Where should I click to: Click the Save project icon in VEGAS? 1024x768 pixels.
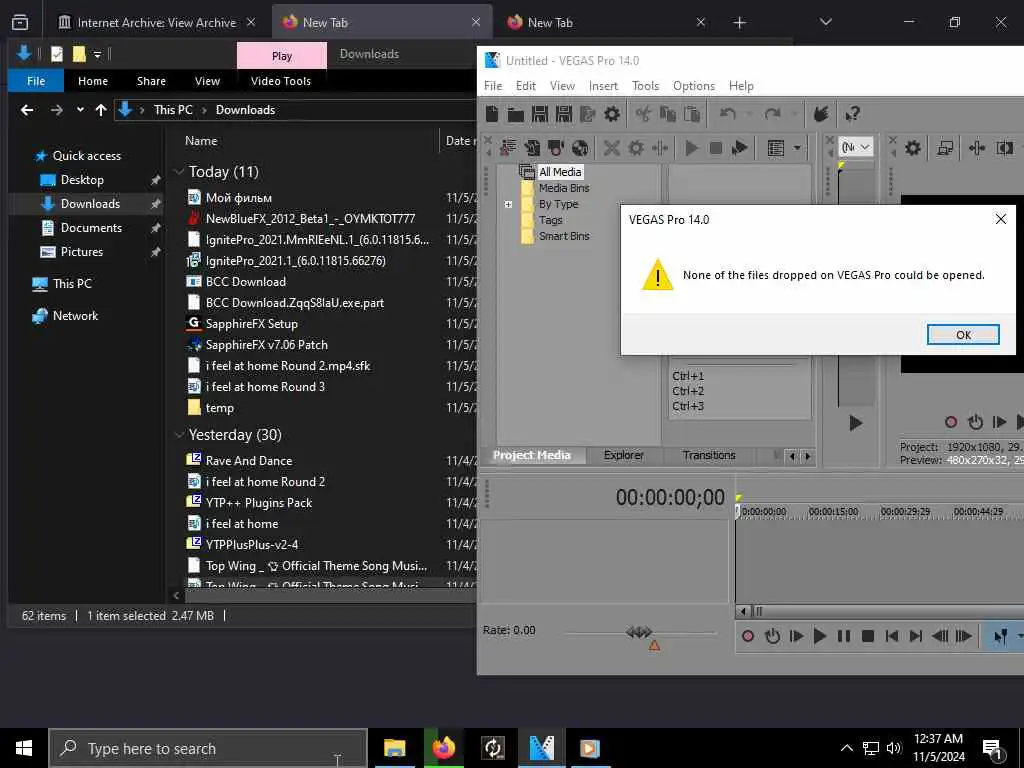click(x=539, y=114)
